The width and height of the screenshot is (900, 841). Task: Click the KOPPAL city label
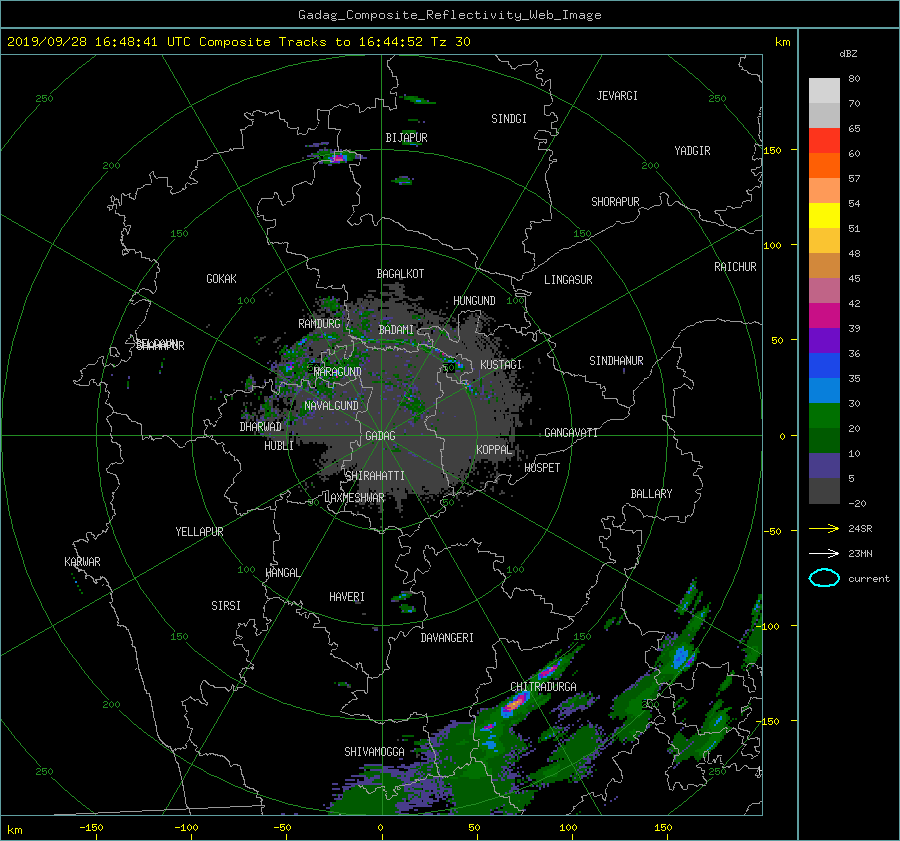(x=494, y=450)
